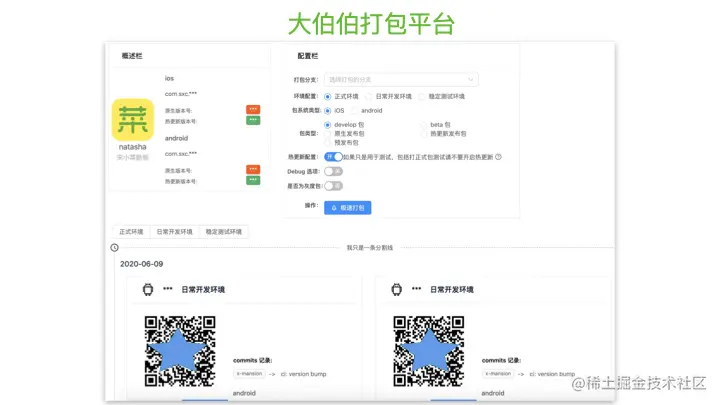720x405 pixels.
Task: Click the 大伯伯打包平台 page title
Action: click(371, 24)
